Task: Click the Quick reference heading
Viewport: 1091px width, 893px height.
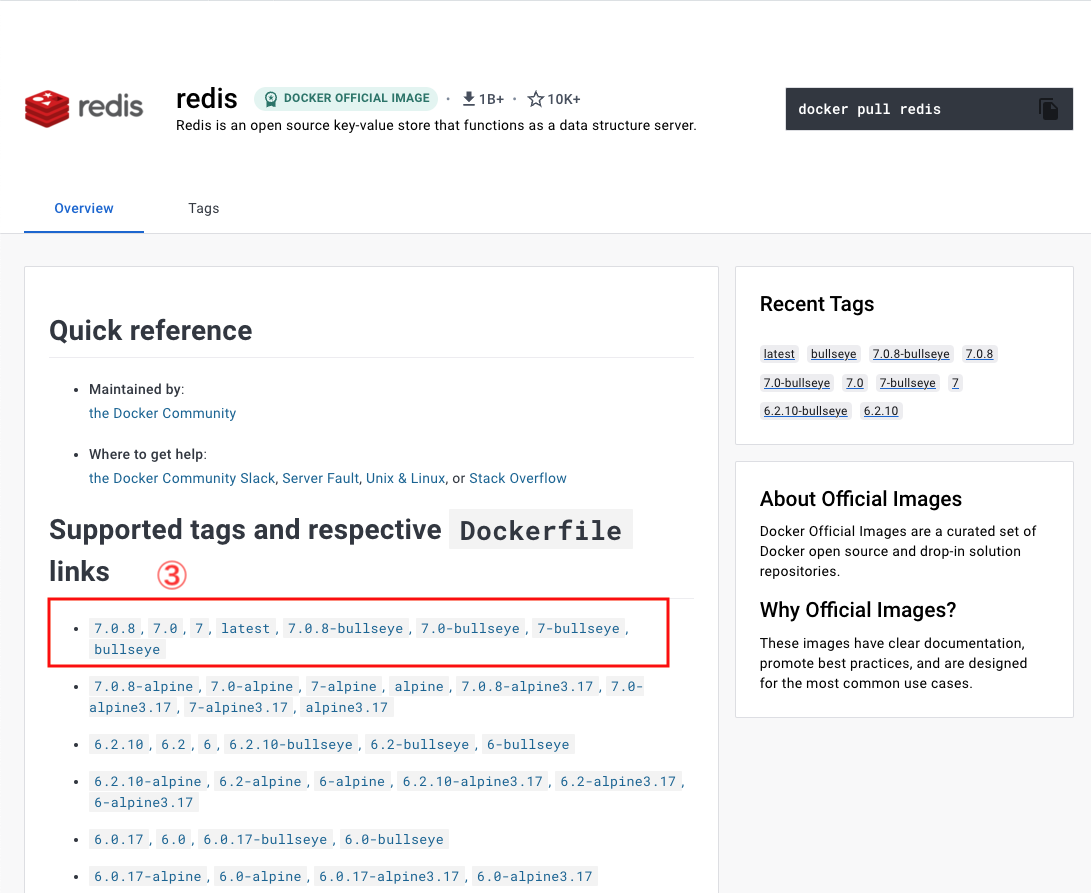Action: point(150,331)
